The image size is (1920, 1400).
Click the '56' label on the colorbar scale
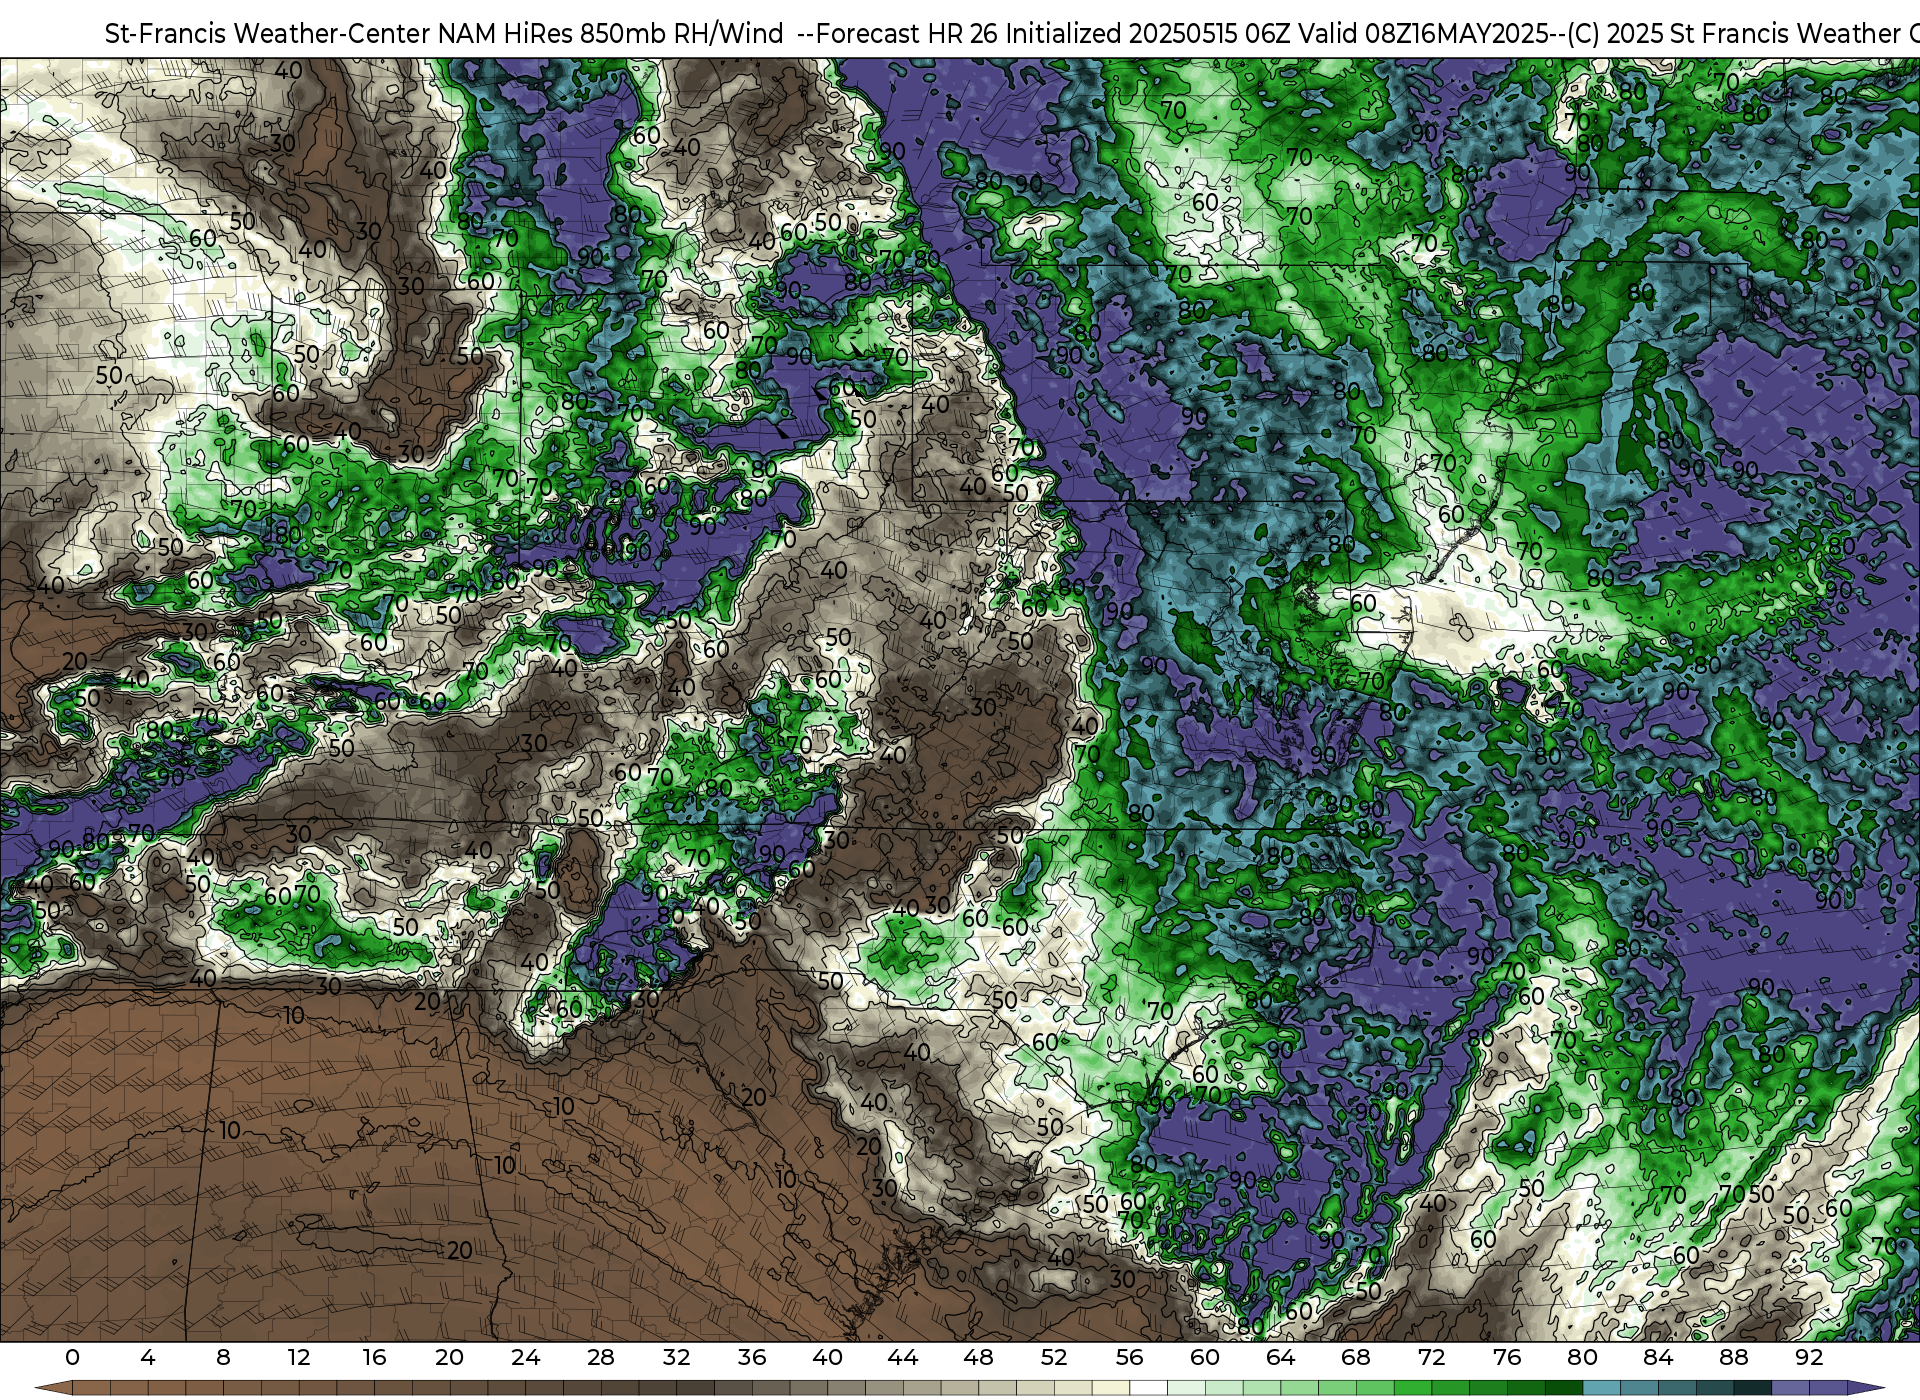[1130, 1357]
